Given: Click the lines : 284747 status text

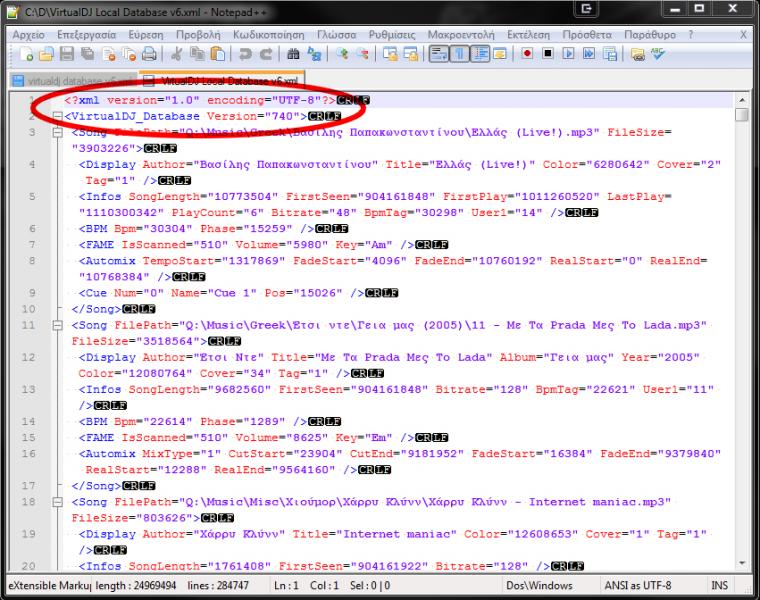Looking at the screenshot, I should click(218, 585).
